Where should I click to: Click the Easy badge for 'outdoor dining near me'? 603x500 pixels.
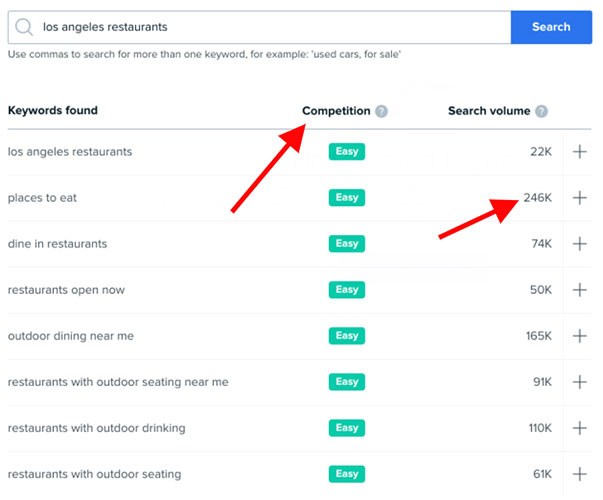tap(346, 336)
